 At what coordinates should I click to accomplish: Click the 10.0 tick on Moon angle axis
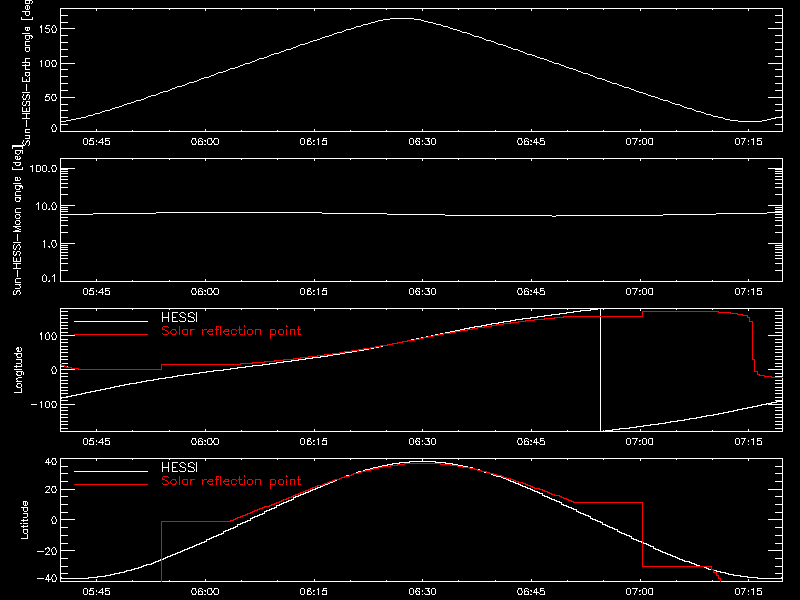pyautogui.click(x=46, y=207)
